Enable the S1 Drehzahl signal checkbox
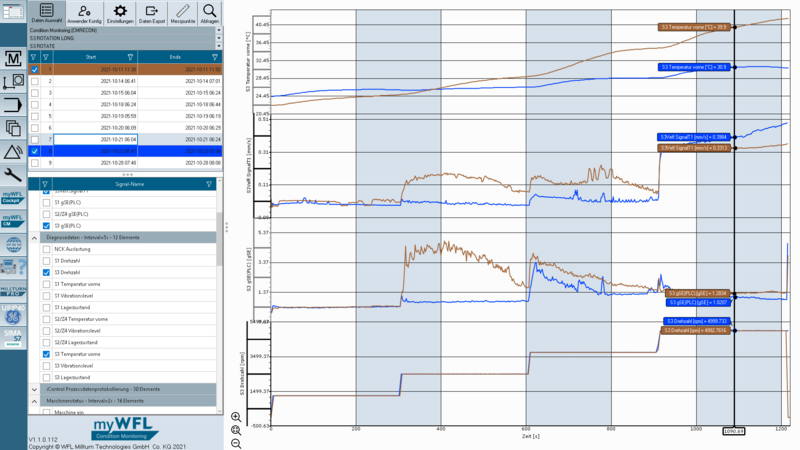The height and width of the screenshot is (450, 800). click(x=46, y=261)
